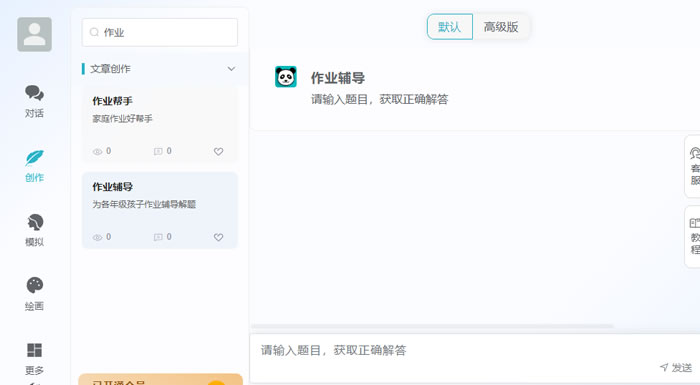This screenshot has height=385, width=700.
Task: Click the search magnifier icon
Action: coord(94,32)
